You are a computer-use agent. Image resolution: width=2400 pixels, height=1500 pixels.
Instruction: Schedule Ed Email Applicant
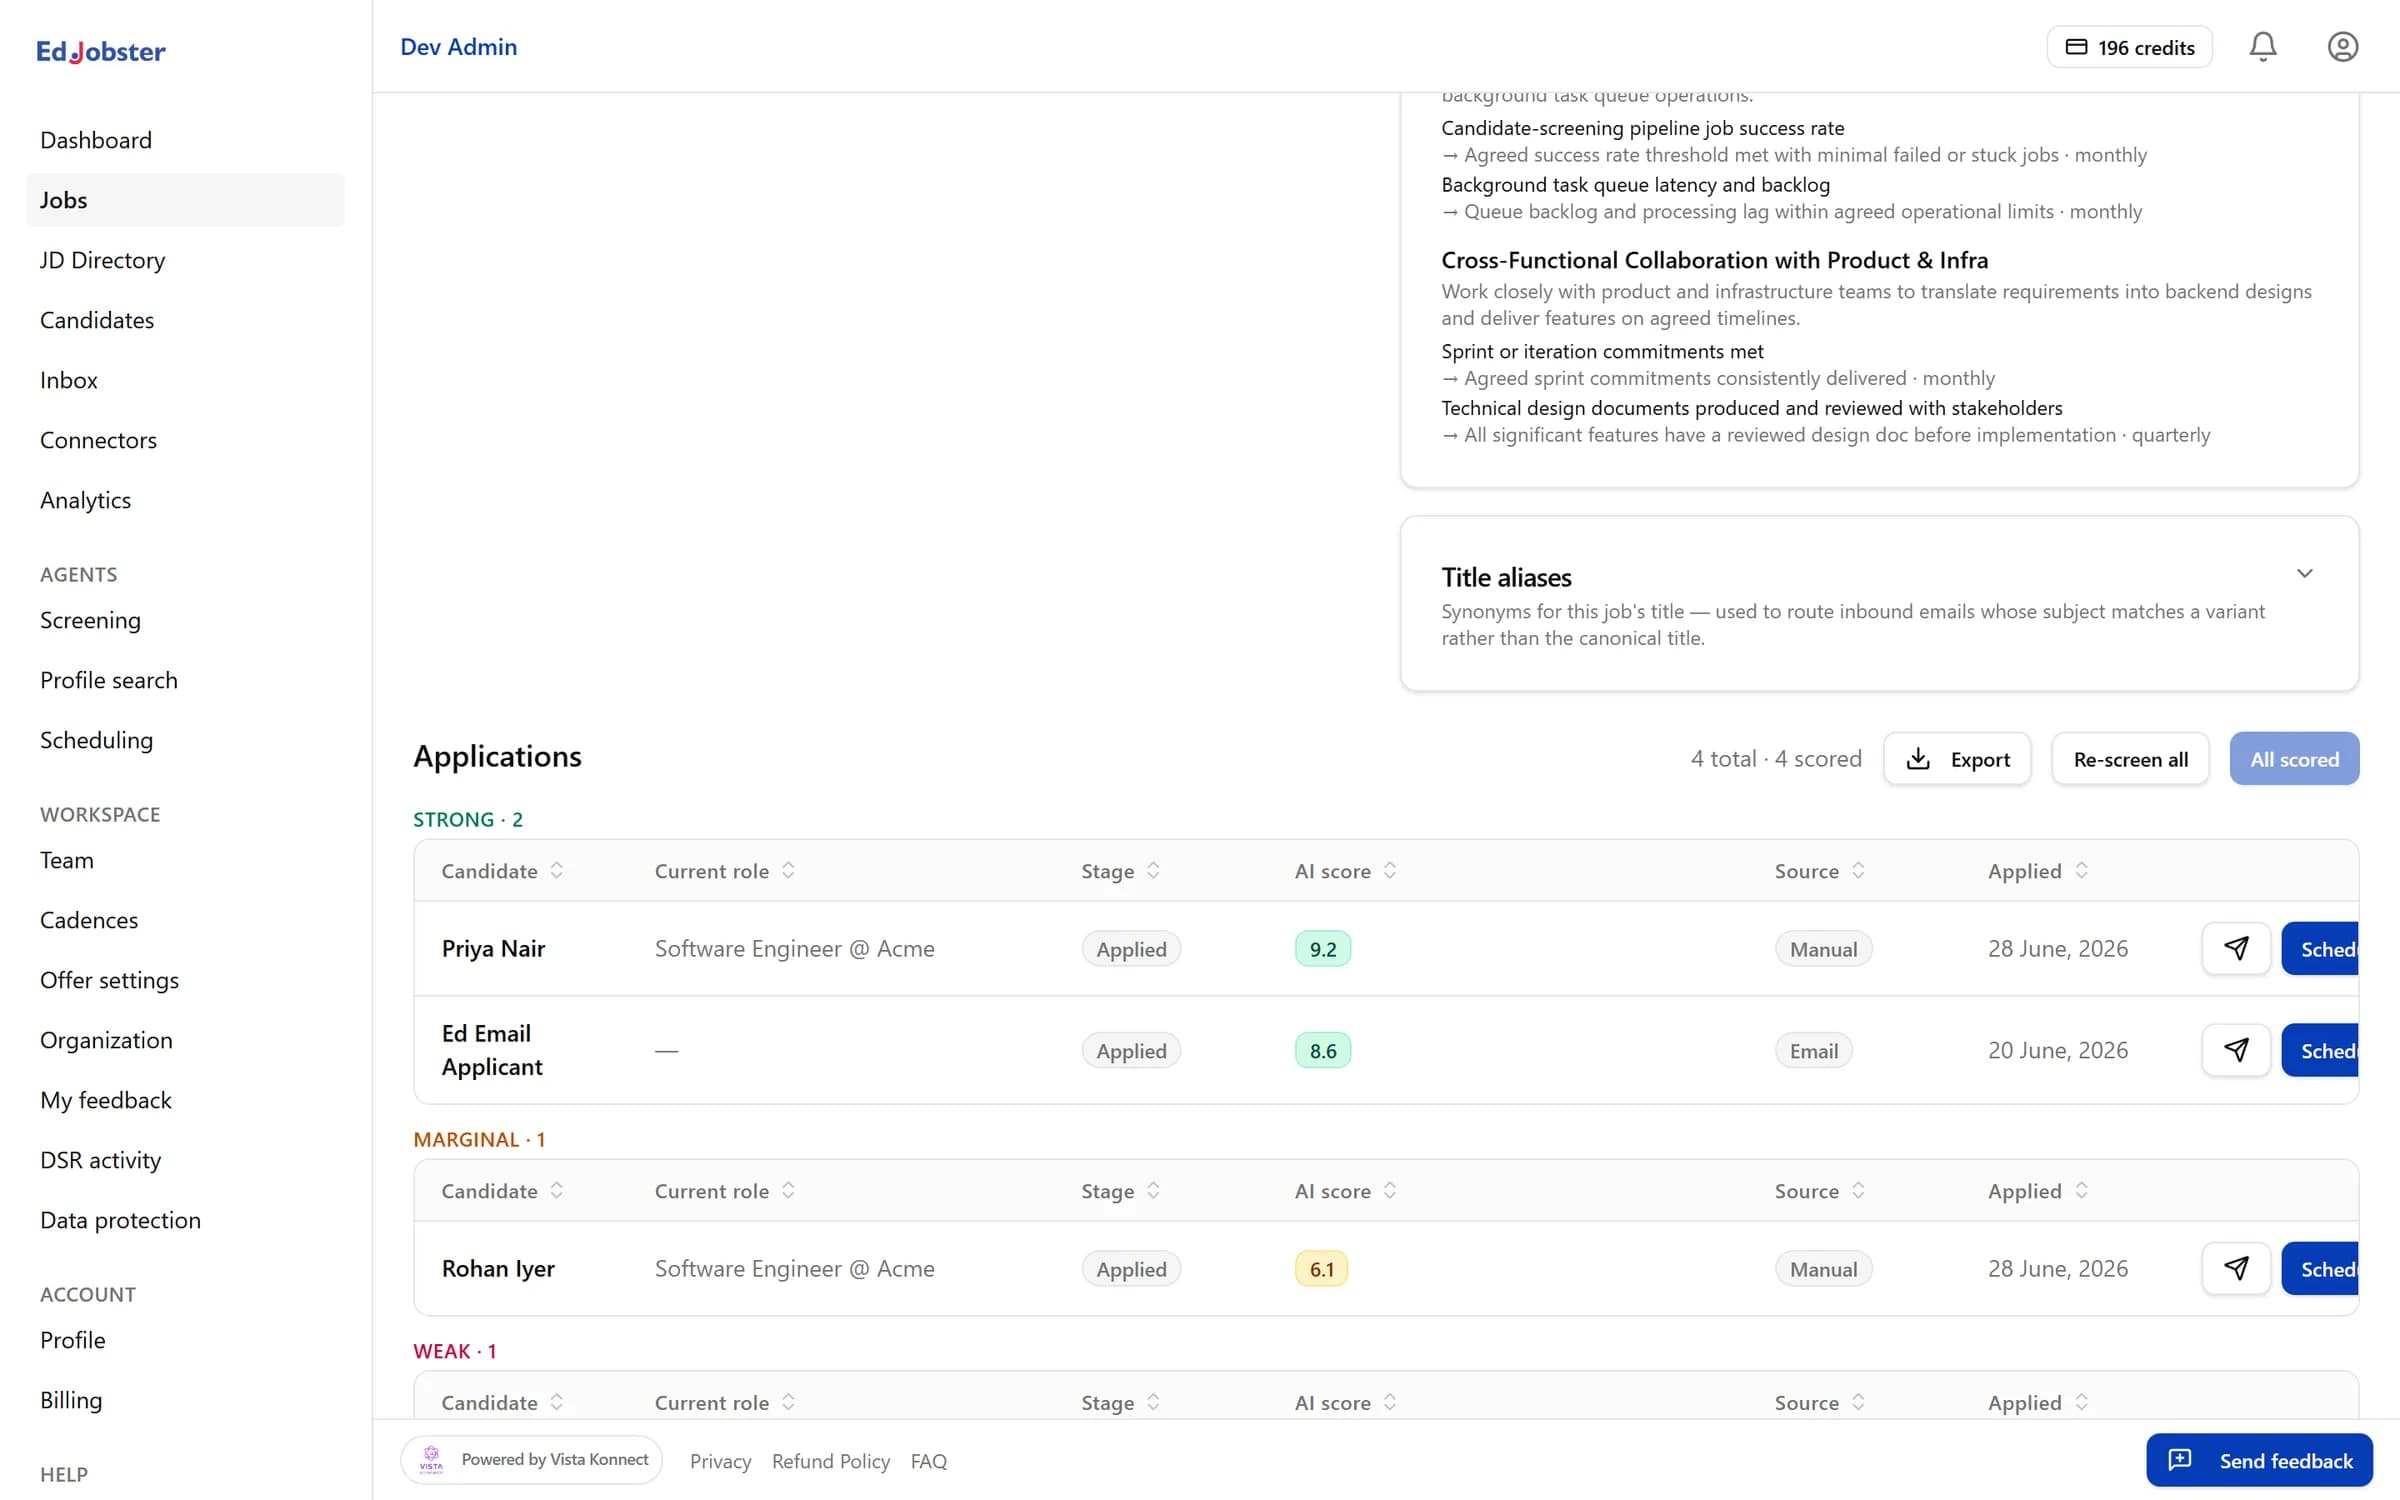[x=2320, y=1050]
